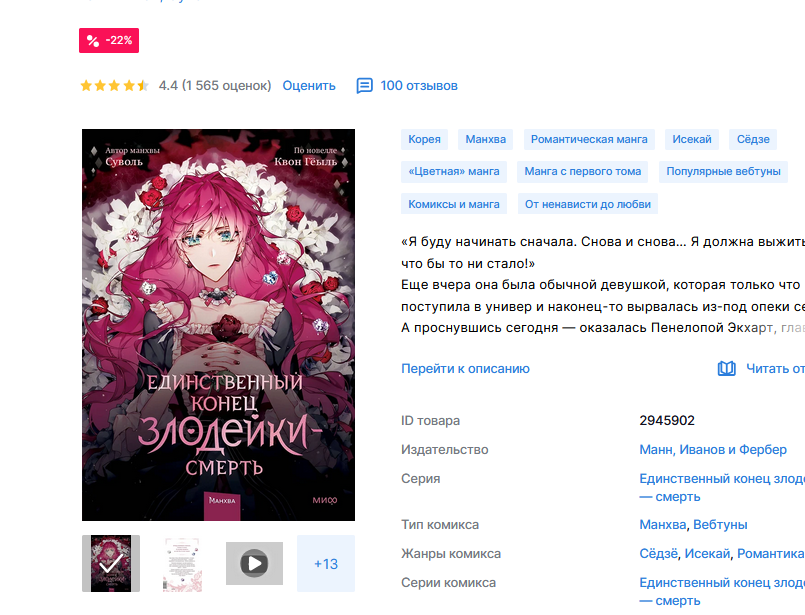Click the reviews speech bubble icon
Viewport: 805px width, 615px height.
pyautogui.click(x=365, y=86)
